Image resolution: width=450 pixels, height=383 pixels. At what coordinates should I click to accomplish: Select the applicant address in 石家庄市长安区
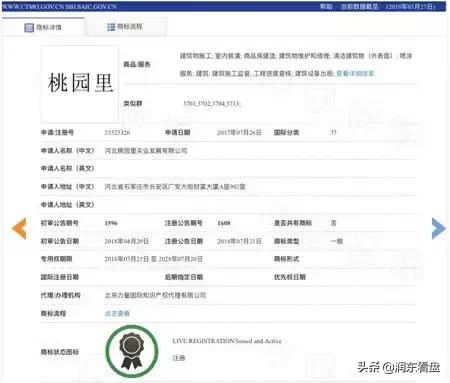click(175, 187)
